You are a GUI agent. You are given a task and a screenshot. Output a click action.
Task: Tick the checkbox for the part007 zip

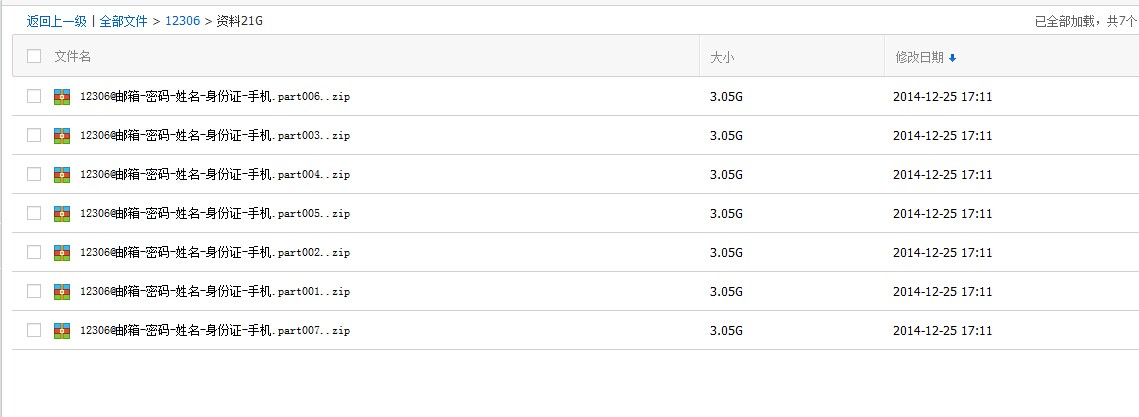(34, 330)
